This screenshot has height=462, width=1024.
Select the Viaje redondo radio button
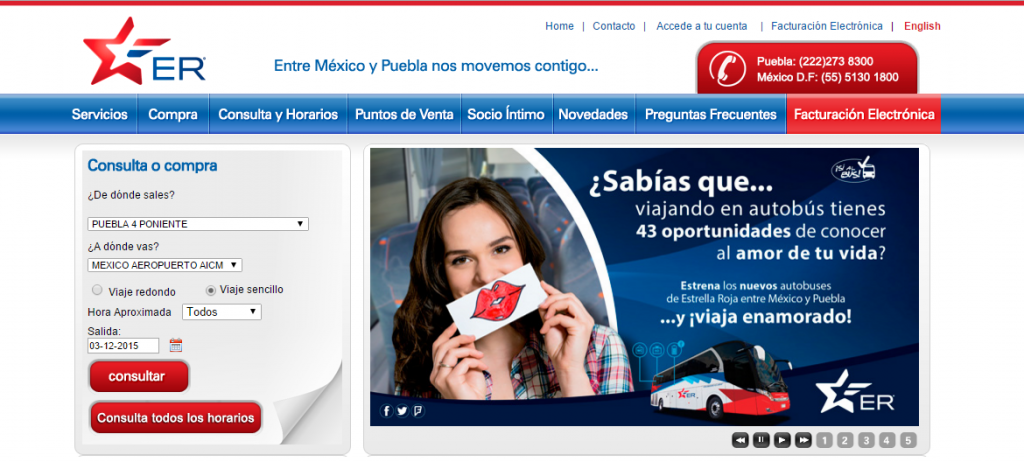[x=97, y=289]
